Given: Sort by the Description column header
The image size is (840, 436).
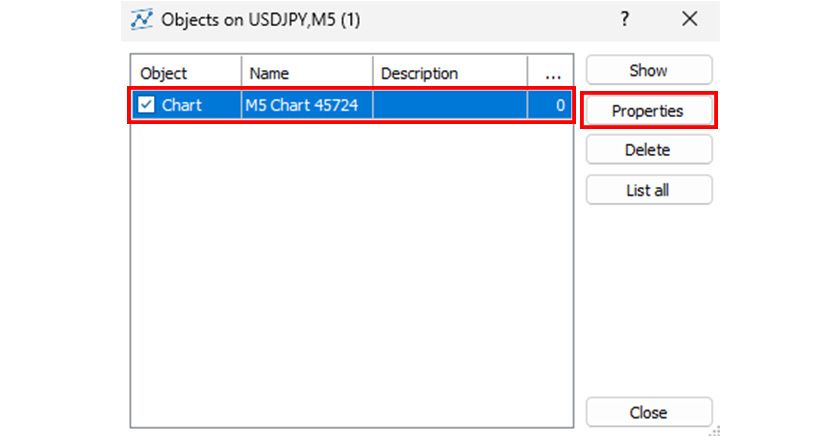Looking at the screenshot, I should click(450, 73).
